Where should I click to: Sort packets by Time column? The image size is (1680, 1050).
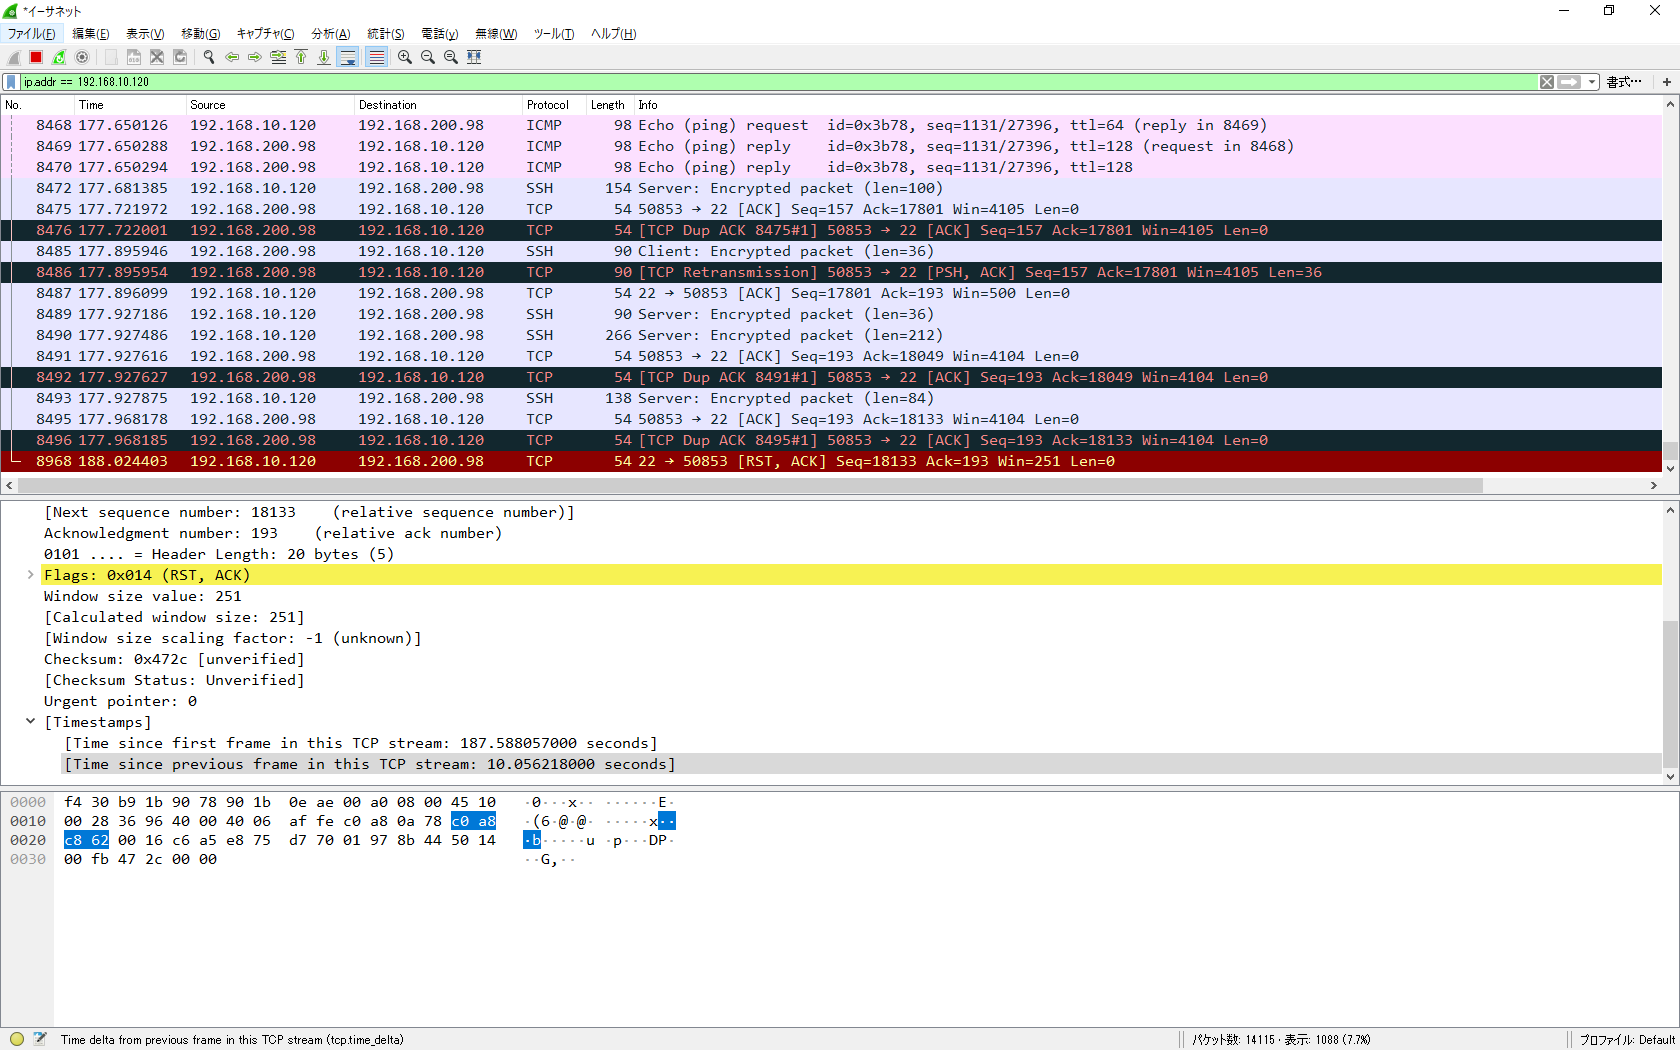point(130,105)
